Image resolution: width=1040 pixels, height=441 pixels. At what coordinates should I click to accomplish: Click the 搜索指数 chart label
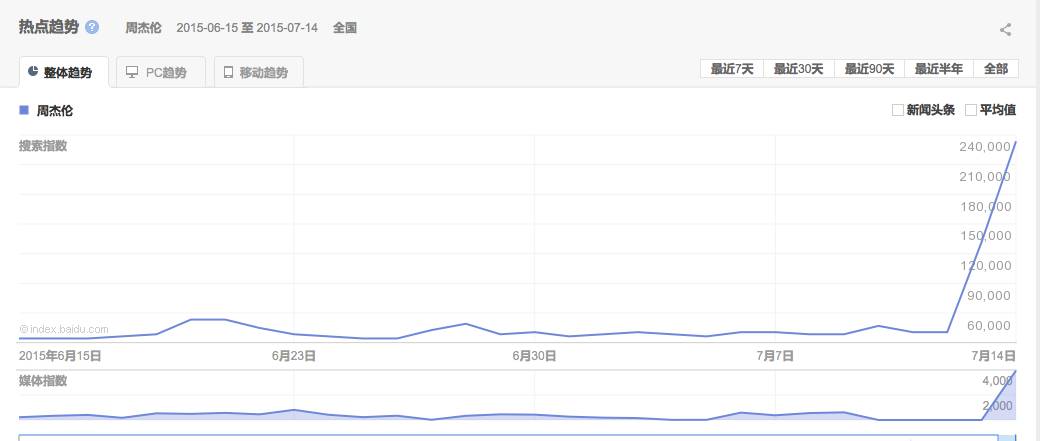(x=43, y=146)
